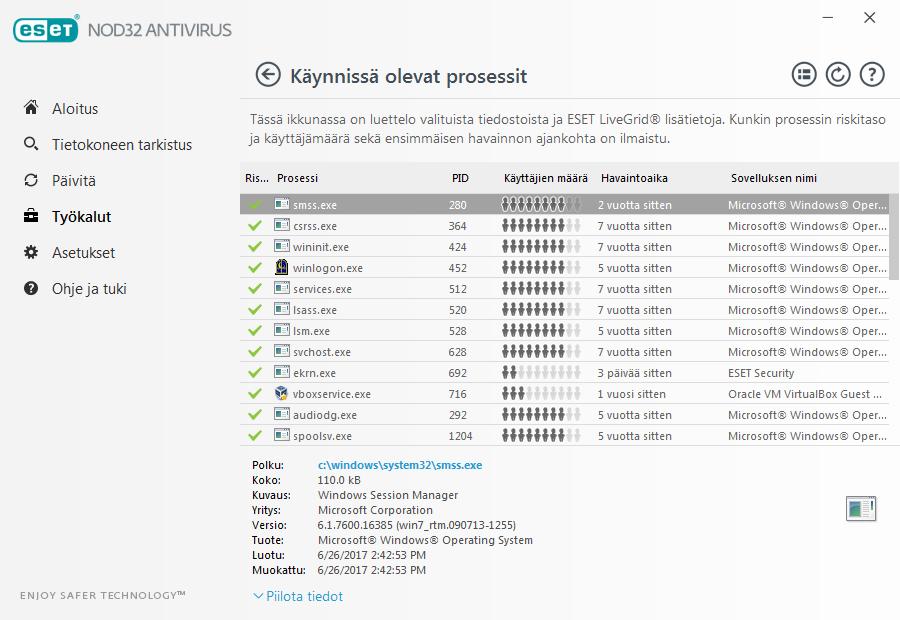Sort by the Prosessi column header
900x620 pixels.
297,178
